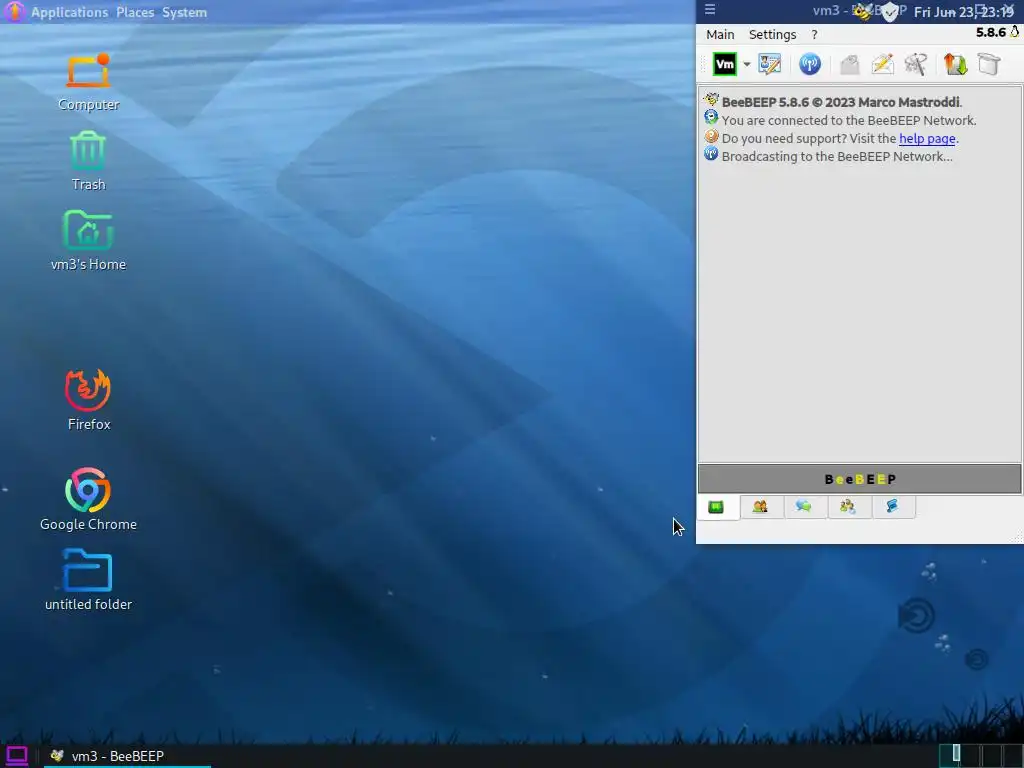
Task: Click the 'You are connected to the BeeBEEP Network' message
Action: click(x=848, y=120)
